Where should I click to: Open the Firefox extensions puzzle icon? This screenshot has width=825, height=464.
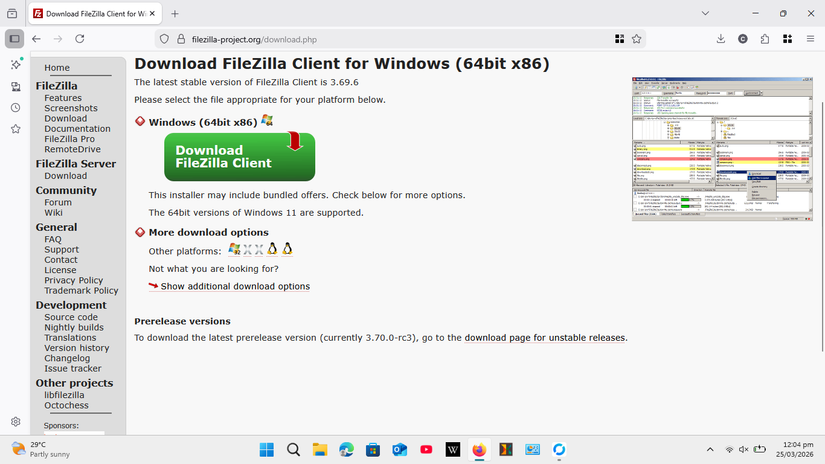[x=765, y=39]
